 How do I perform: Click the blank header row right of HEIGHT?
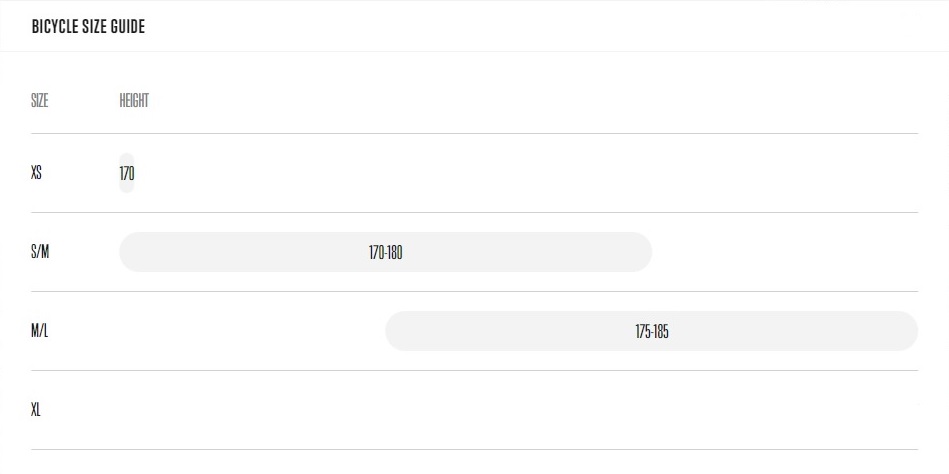pos(533,100)
